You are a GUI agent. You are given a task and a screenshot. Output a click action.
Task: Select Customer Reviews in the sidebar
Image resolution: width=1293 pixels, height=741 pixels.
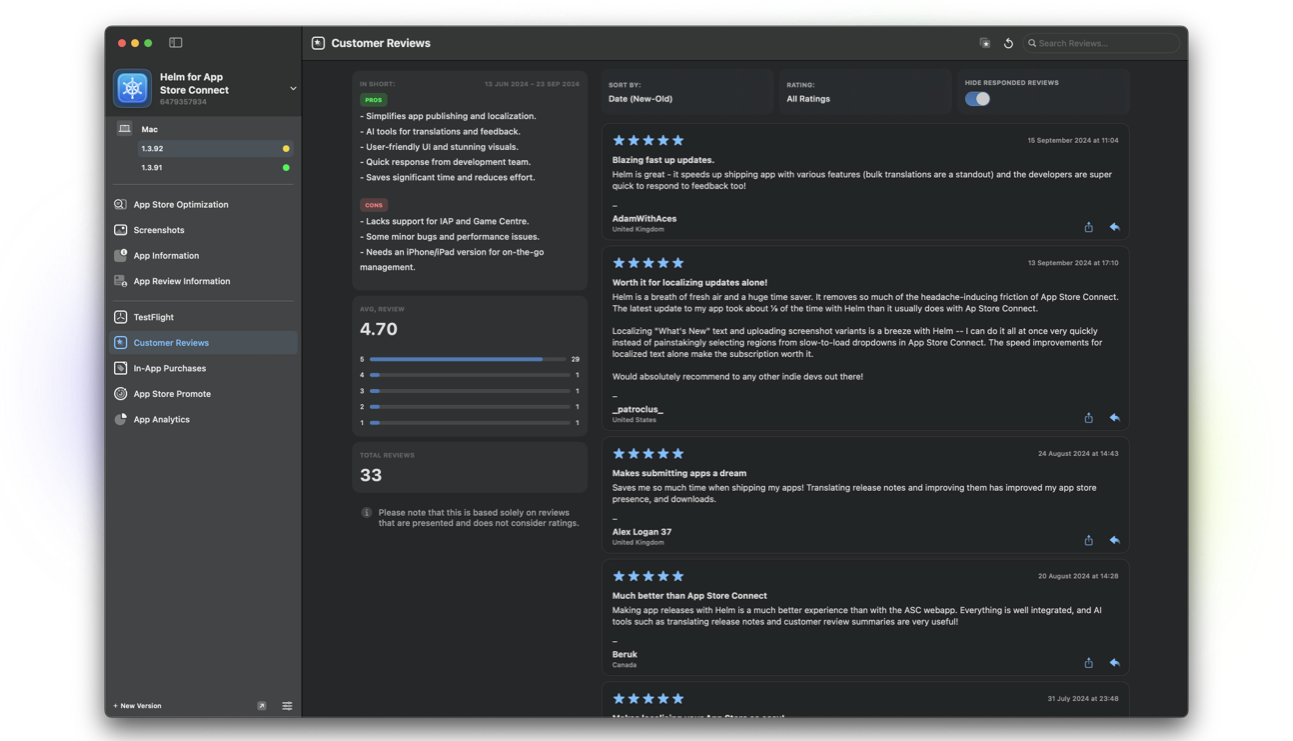204,343
